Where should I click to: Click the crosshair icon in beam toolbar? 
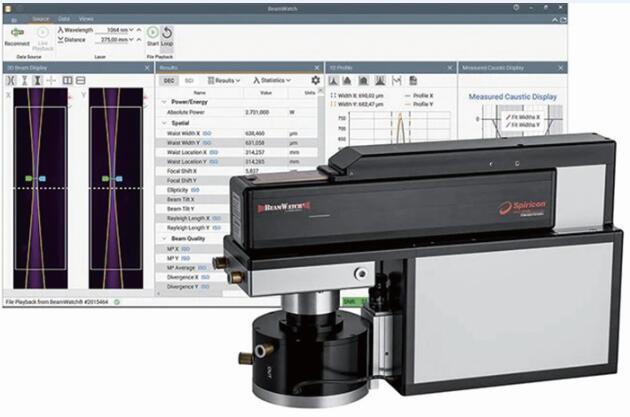coord(51,79)
